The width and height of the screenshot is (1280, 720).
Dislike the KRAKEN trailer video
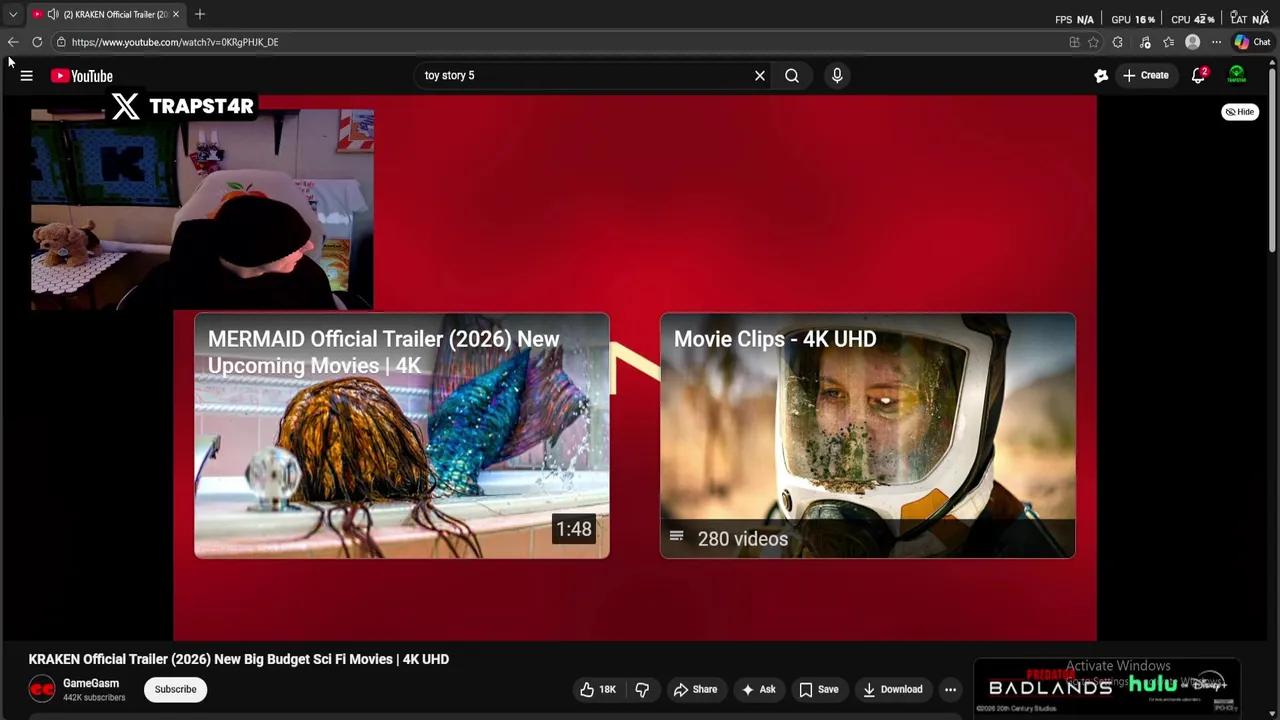pyautogui.click(x=642, y=689)
